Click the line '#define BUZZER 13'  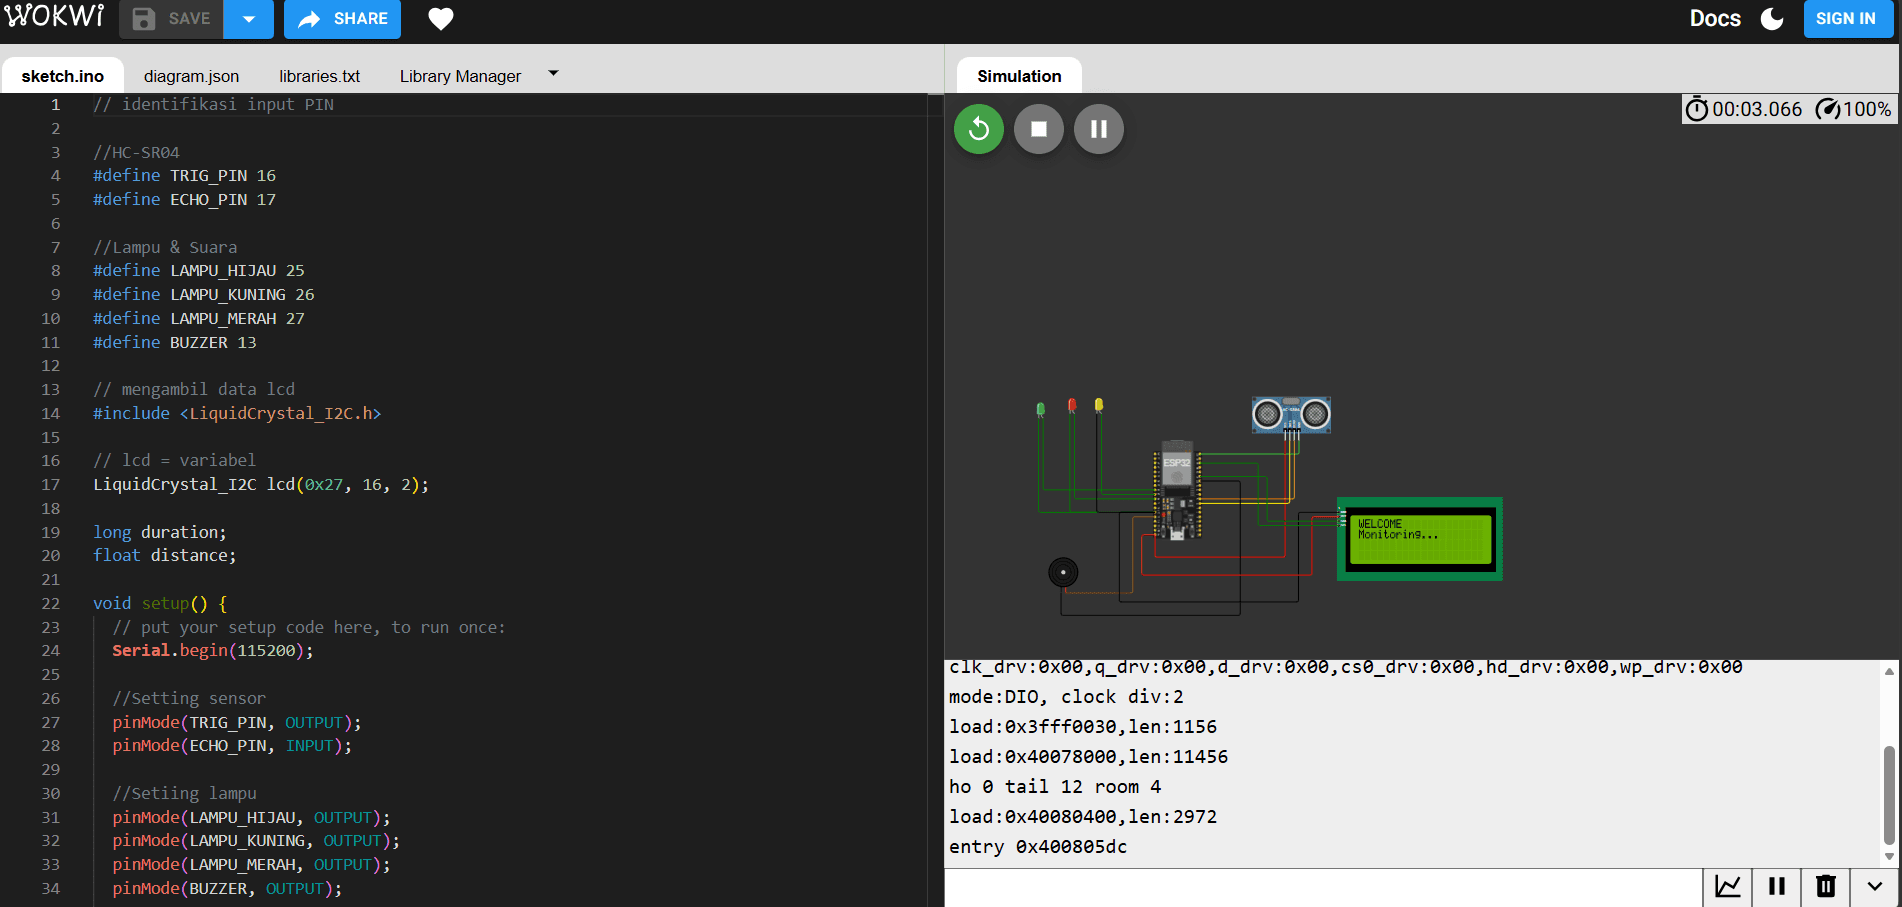pyautogui.click(x=175, y=342)
